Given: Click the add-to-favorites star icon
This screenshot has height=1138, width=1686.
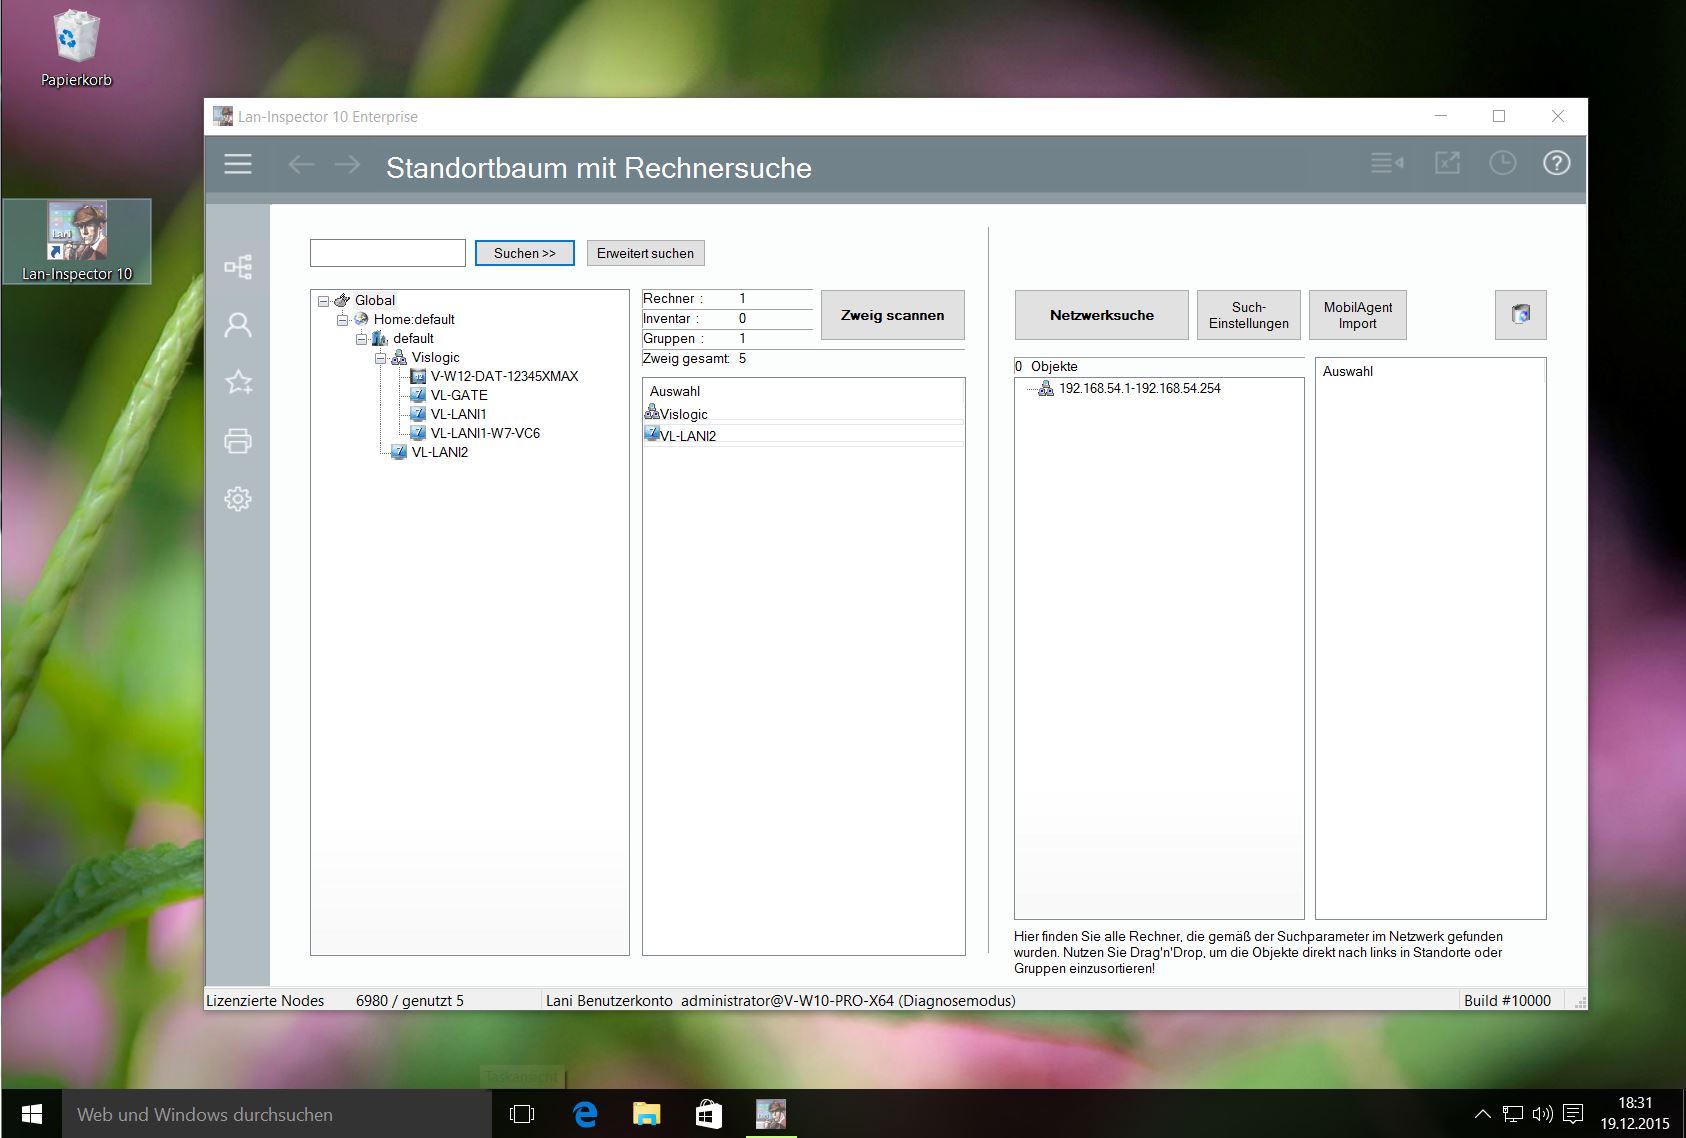Looking at the screenshot, I should click(x=238, y=382).
